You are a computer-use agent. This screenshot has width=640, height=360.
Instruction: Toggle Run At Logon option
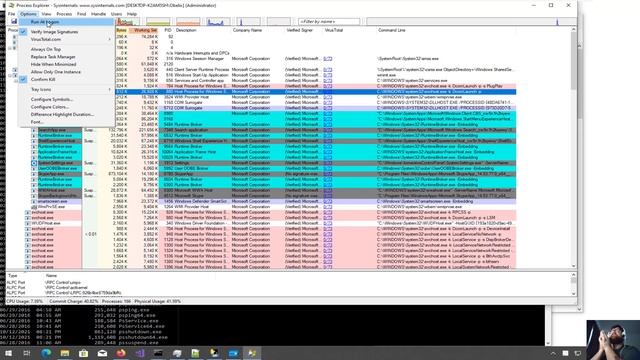tap(67, 22)
